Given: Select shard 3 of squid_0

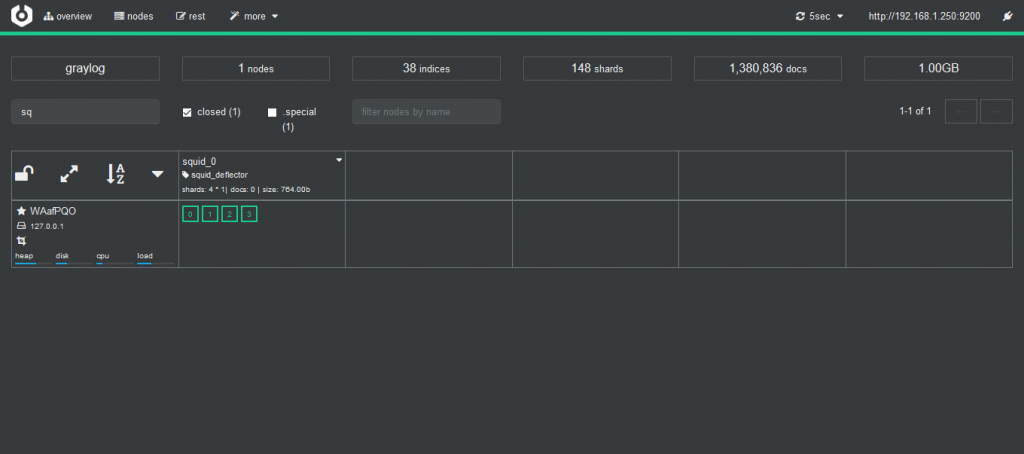Looking at the screenshot, I should (x=249, y=214).
